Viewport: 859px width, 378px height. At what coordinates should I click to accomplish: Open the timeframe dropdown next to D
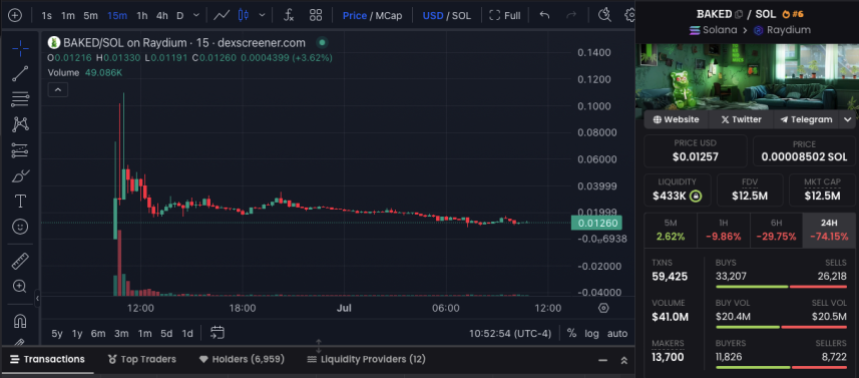click(x=197, y=15)
